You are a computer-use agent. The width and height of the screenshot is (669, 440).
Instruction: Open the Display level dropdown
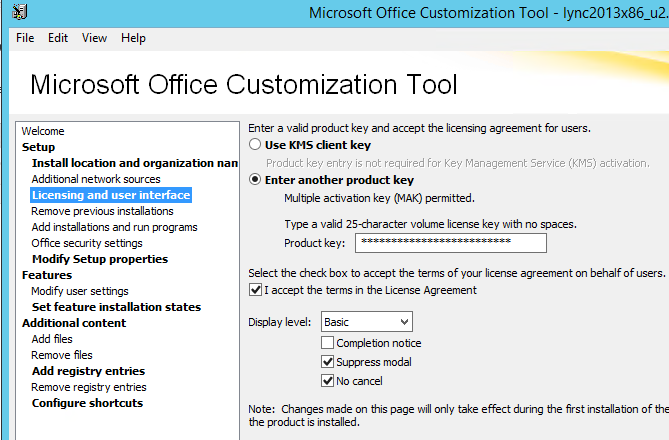[367, 322]
